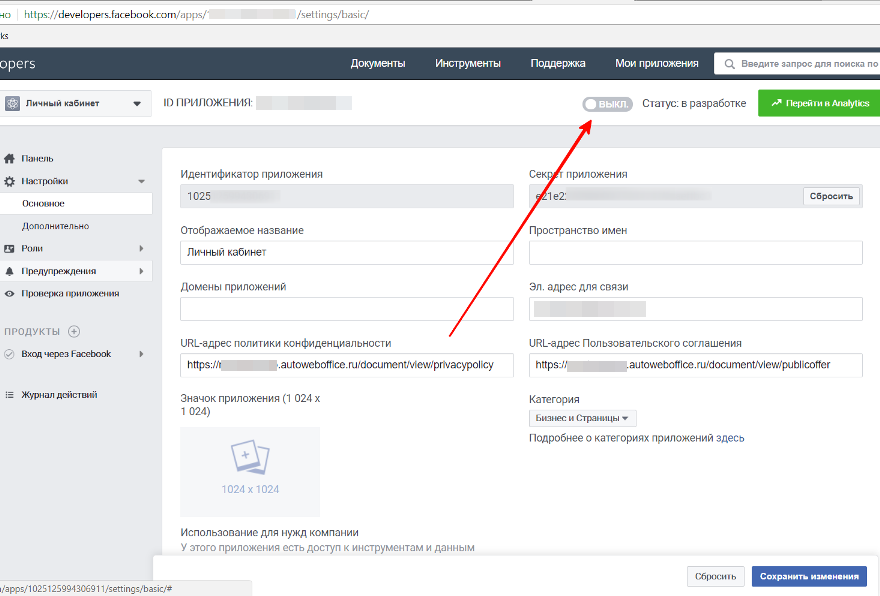Open Панель from the sidebar

tap(37, 158)
